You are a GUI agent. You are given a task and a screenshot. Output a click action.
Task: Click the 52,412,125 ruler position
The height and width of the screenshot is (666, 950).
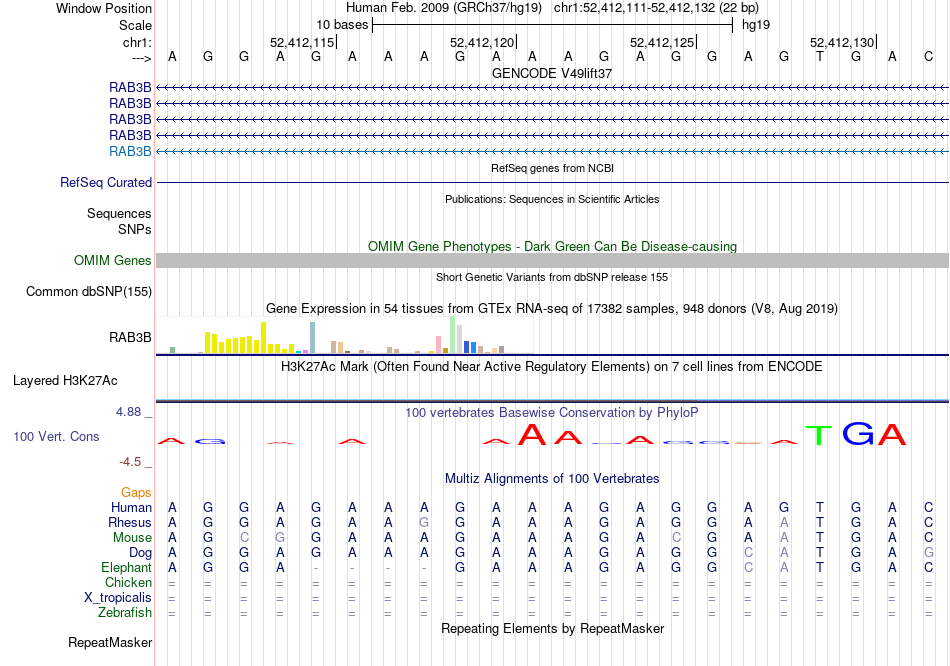[662, 42]
